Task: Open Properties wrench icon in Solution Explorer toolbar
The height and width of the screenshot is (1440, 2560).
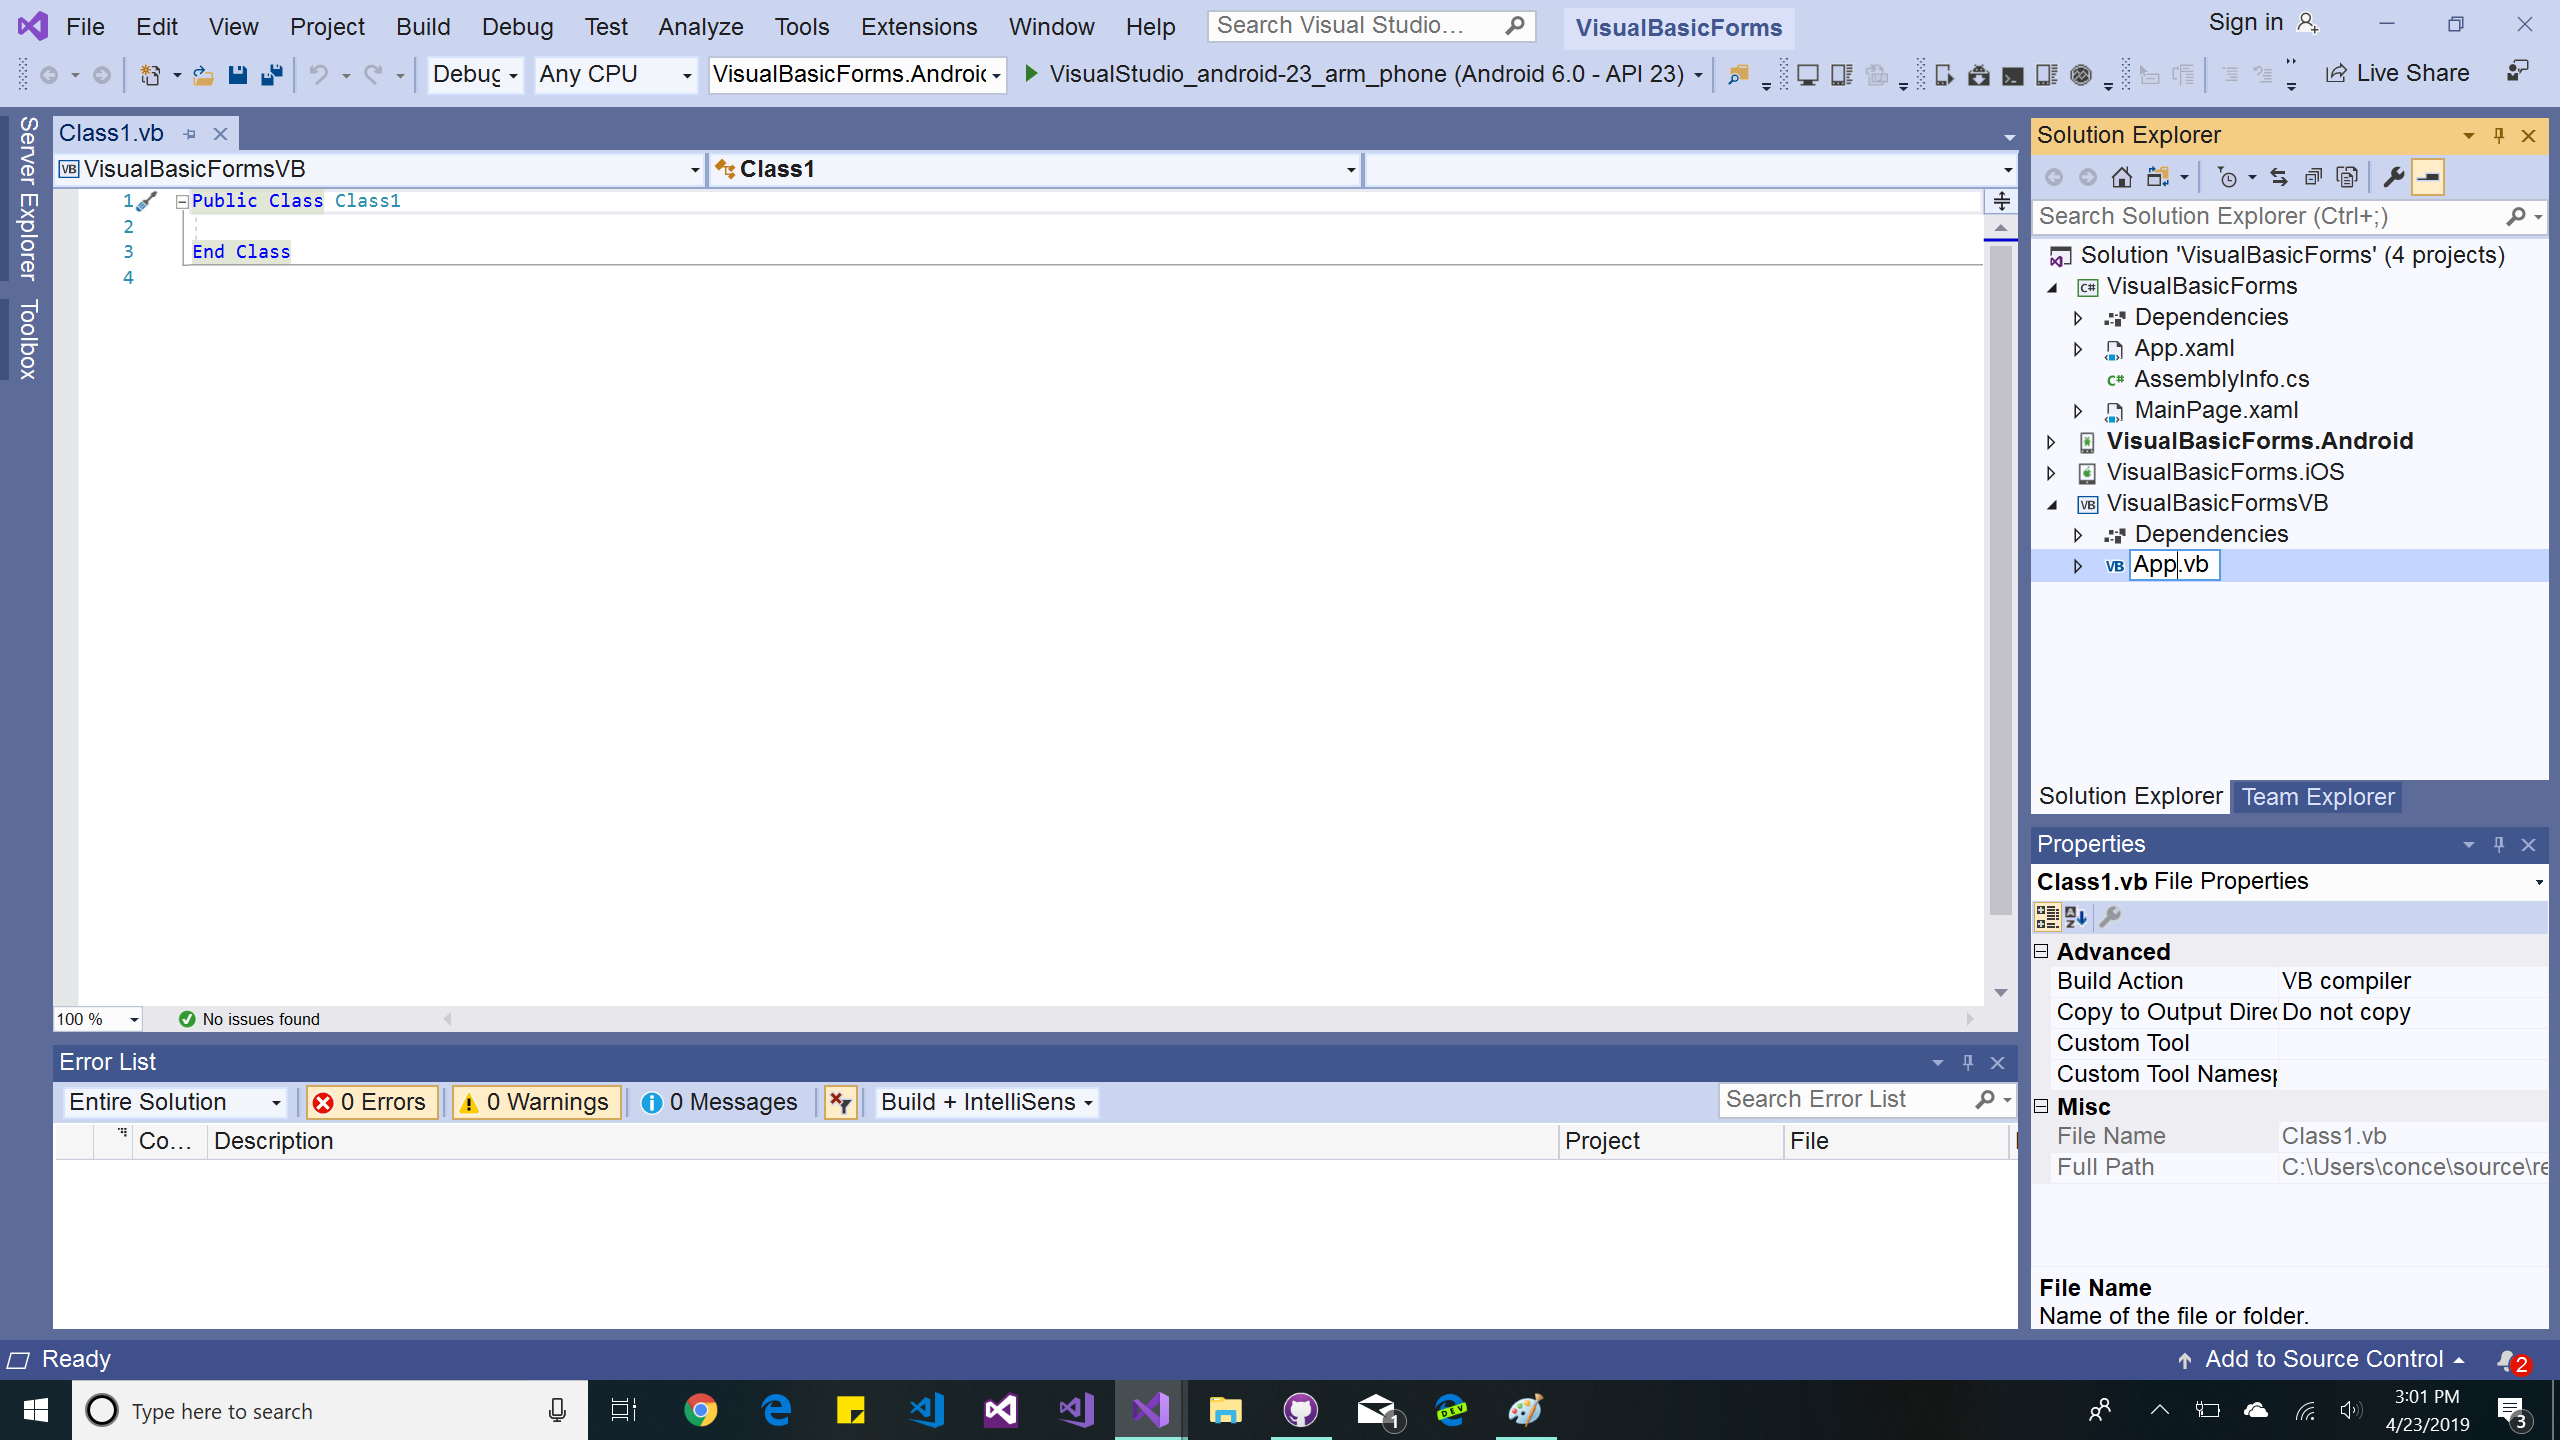Action: pyautogui.click(x=2393, y=177)
